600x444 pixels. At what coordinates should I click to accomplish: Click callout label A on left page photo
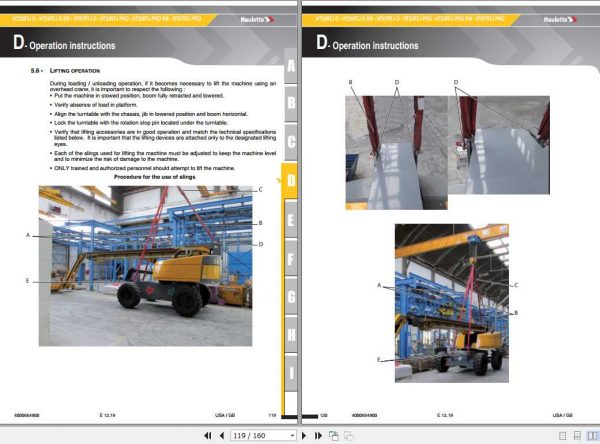point(28,235)
